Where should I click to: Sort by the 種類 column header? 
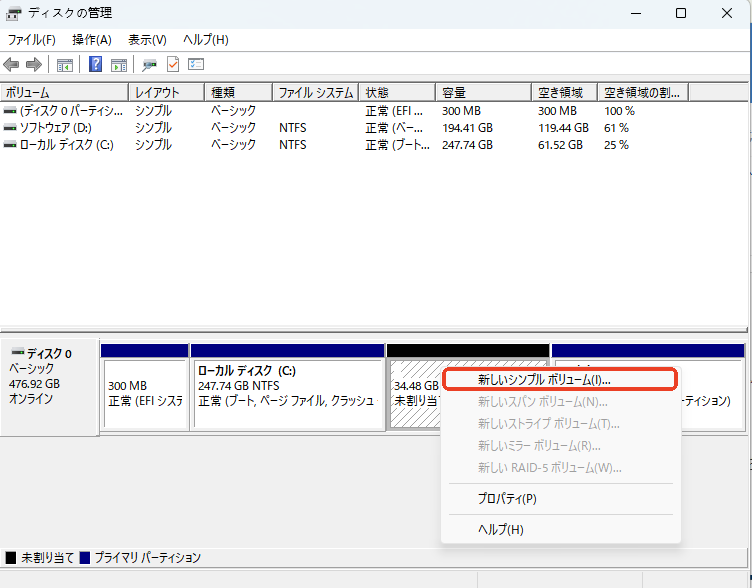pos(238,93)
